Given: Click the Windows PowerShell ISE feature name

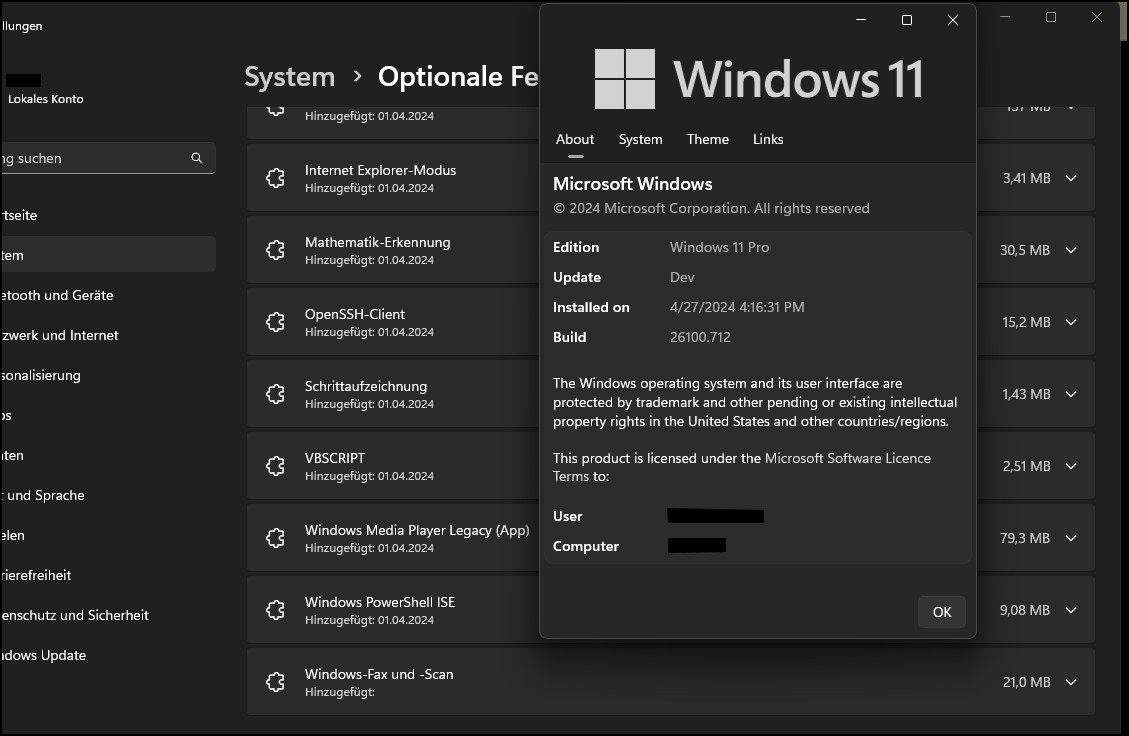Looking at the screenshot, I should point(379,603).
